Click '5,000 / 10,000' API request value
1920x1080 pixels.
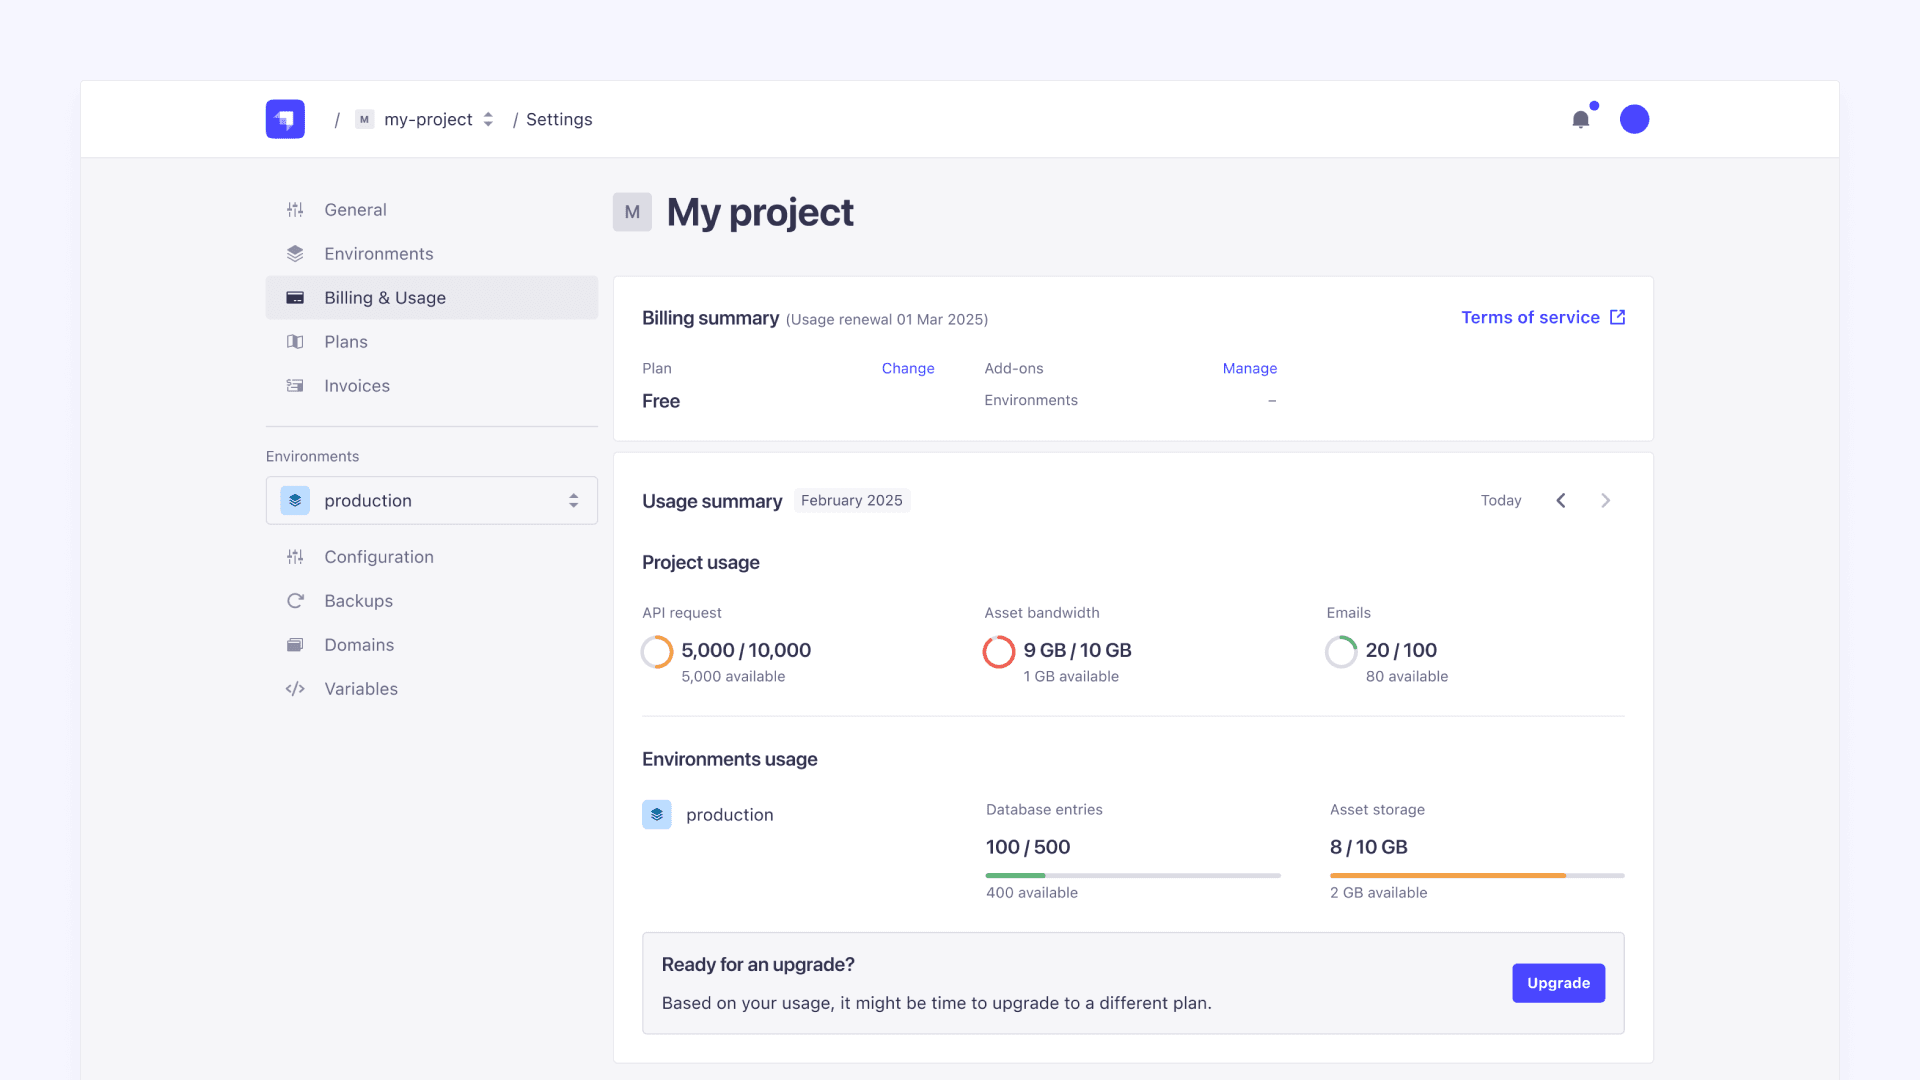click(746, 650)
